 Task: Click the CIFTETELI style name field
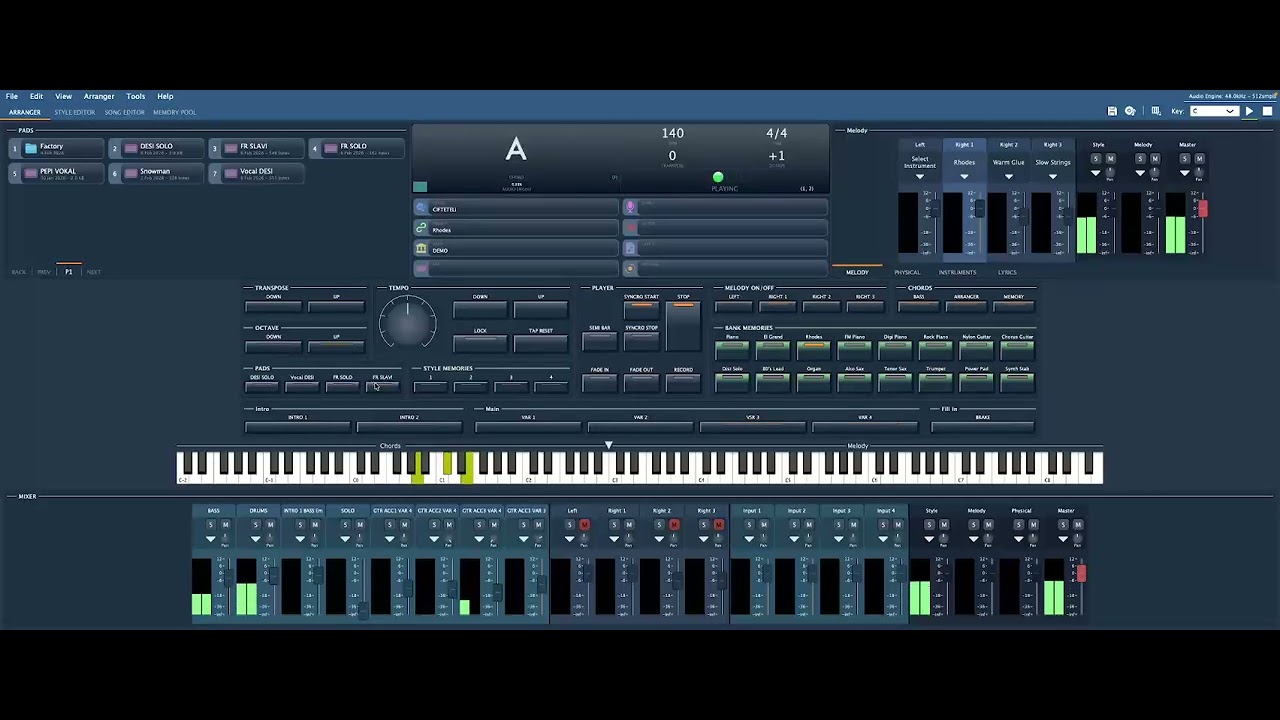coord(516,208)
